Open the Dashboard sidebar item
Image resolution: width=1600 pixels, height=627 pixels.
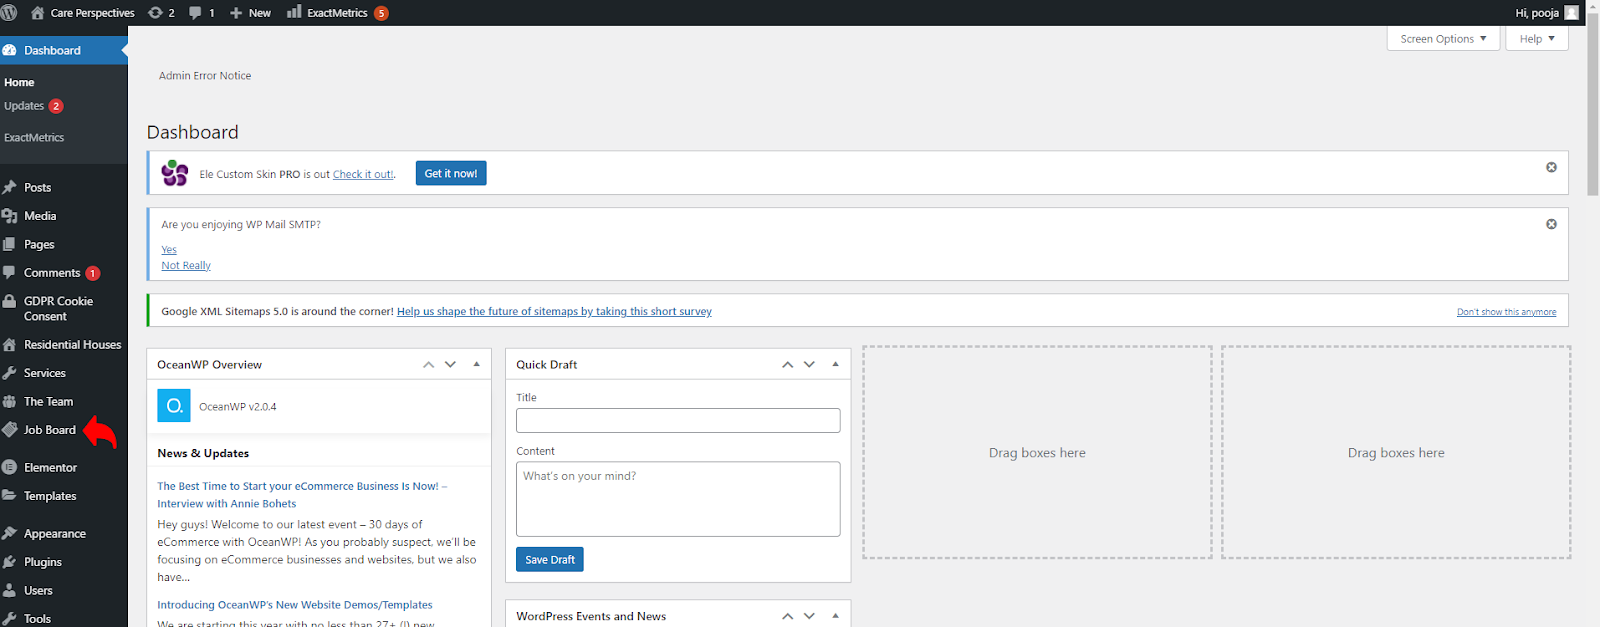click(x=64, y=50)
